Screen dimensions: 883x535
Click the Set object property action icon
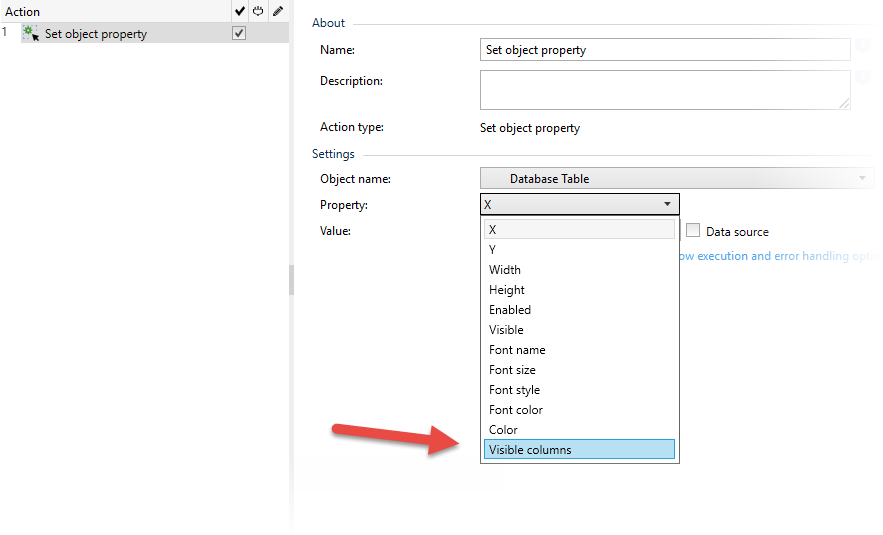coord(31,33)
